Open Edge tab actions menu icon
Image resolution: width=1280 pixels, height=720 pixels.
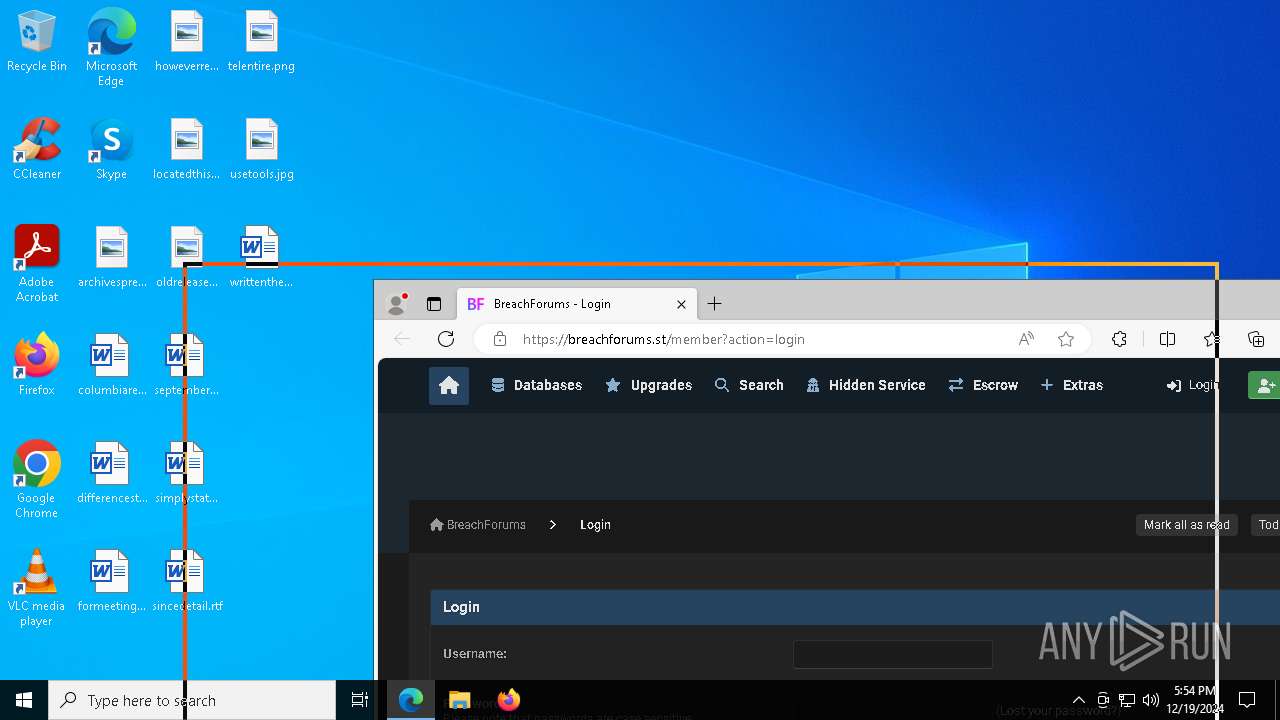434,304
